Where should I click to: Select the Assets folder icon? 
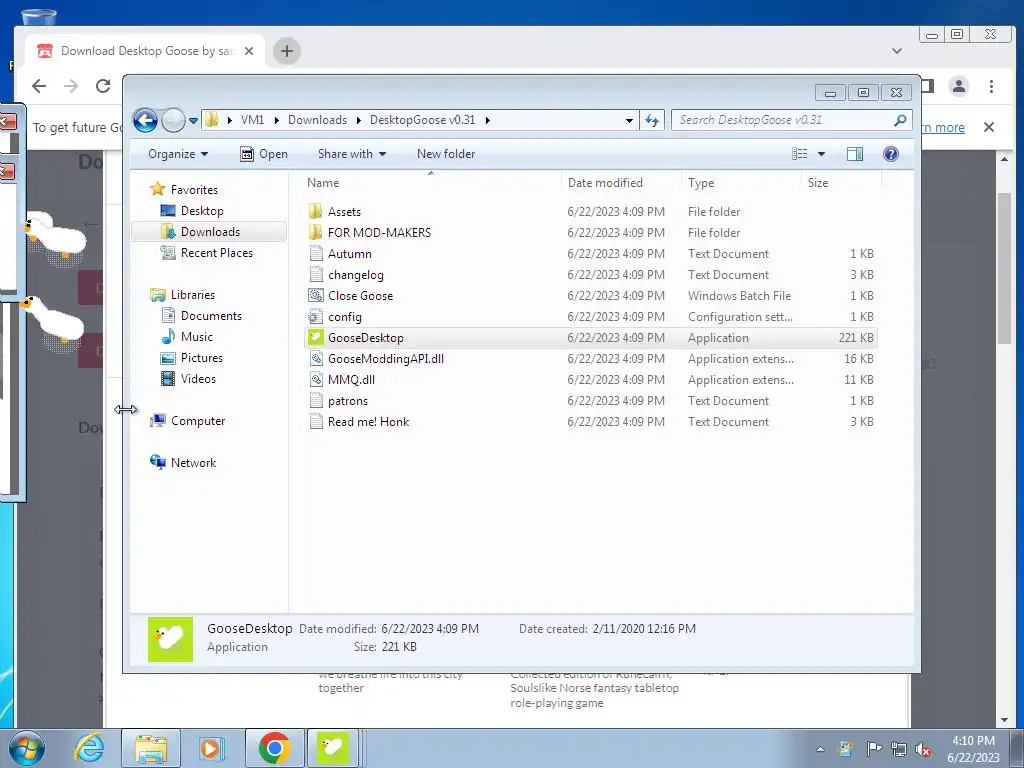(x=315, y=212)
